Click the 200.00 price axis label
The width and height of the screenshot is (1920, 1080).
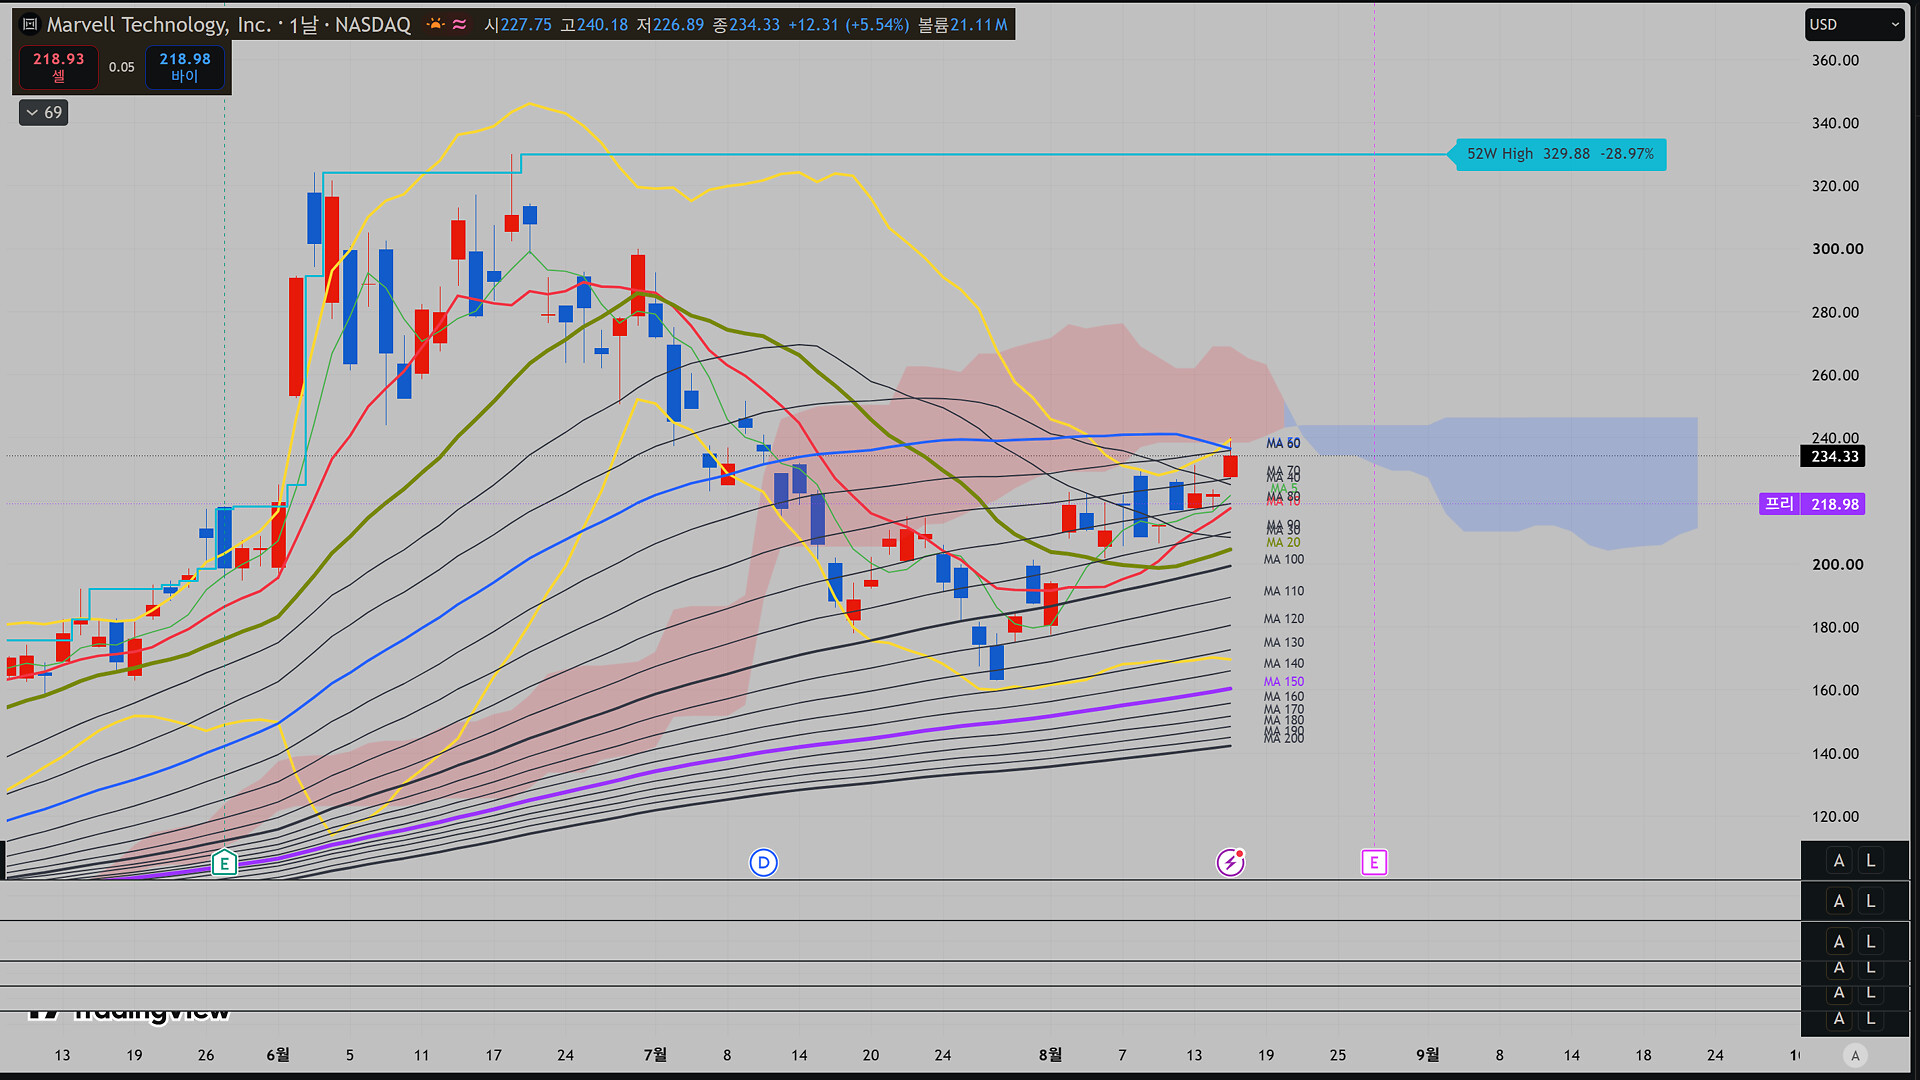pos(1838,564)
